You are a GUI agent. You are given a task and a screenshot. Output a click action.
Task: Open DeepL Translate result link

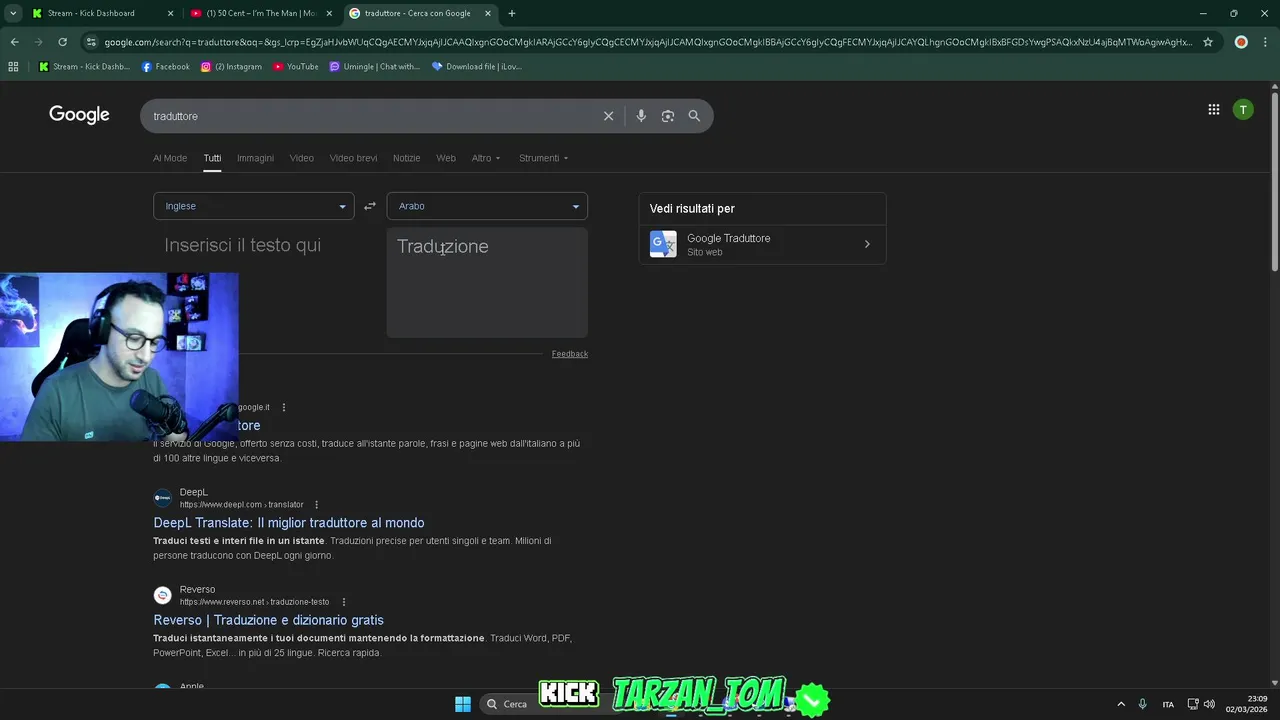[289, 523]
